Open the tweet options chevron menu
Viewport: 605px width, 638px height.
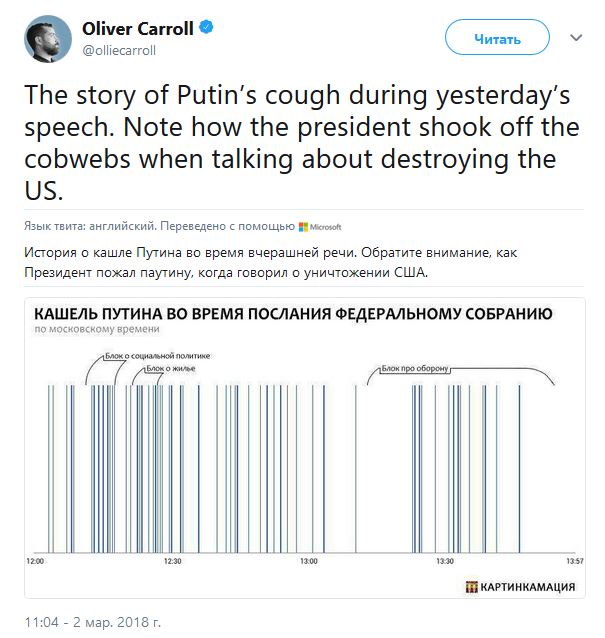coord(576,38)
